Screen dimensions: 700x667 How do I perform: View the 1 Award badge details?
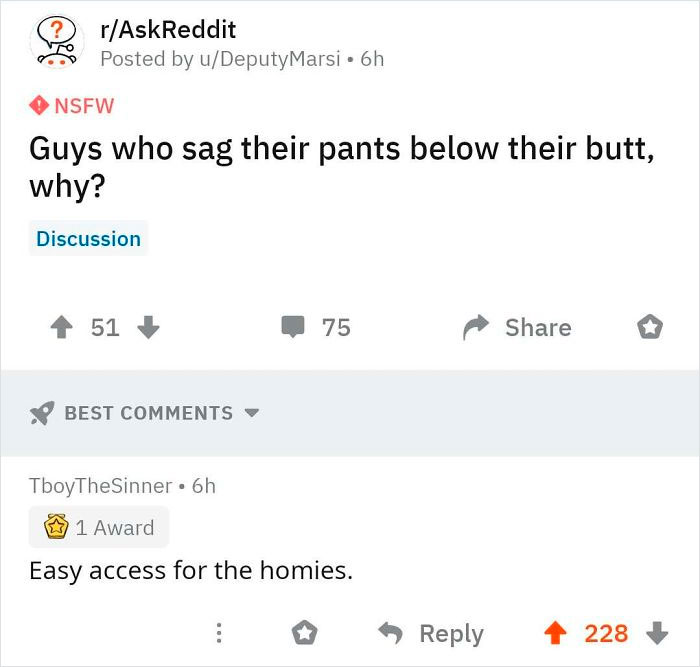[99, 527]
